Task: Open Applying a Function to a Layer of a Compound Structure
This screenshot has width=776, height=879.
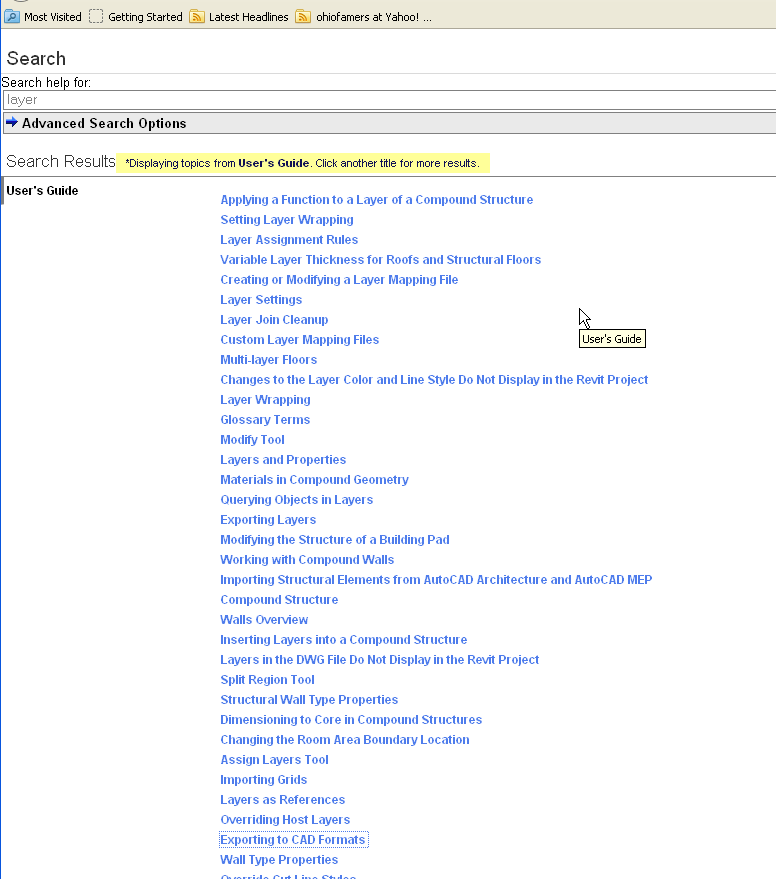Action: pyautogui.click(x=376, y=200)
